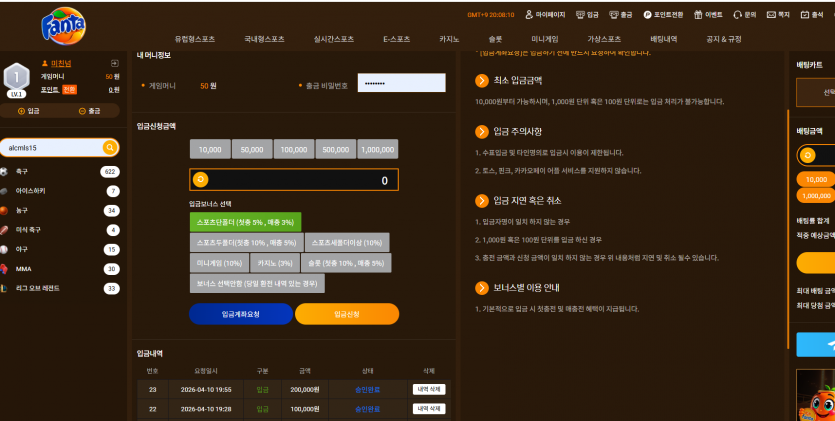The height and width of the screenshot is (421, 835).
Task: Click the Fanta logo icon
Action: tap(63, 26)
